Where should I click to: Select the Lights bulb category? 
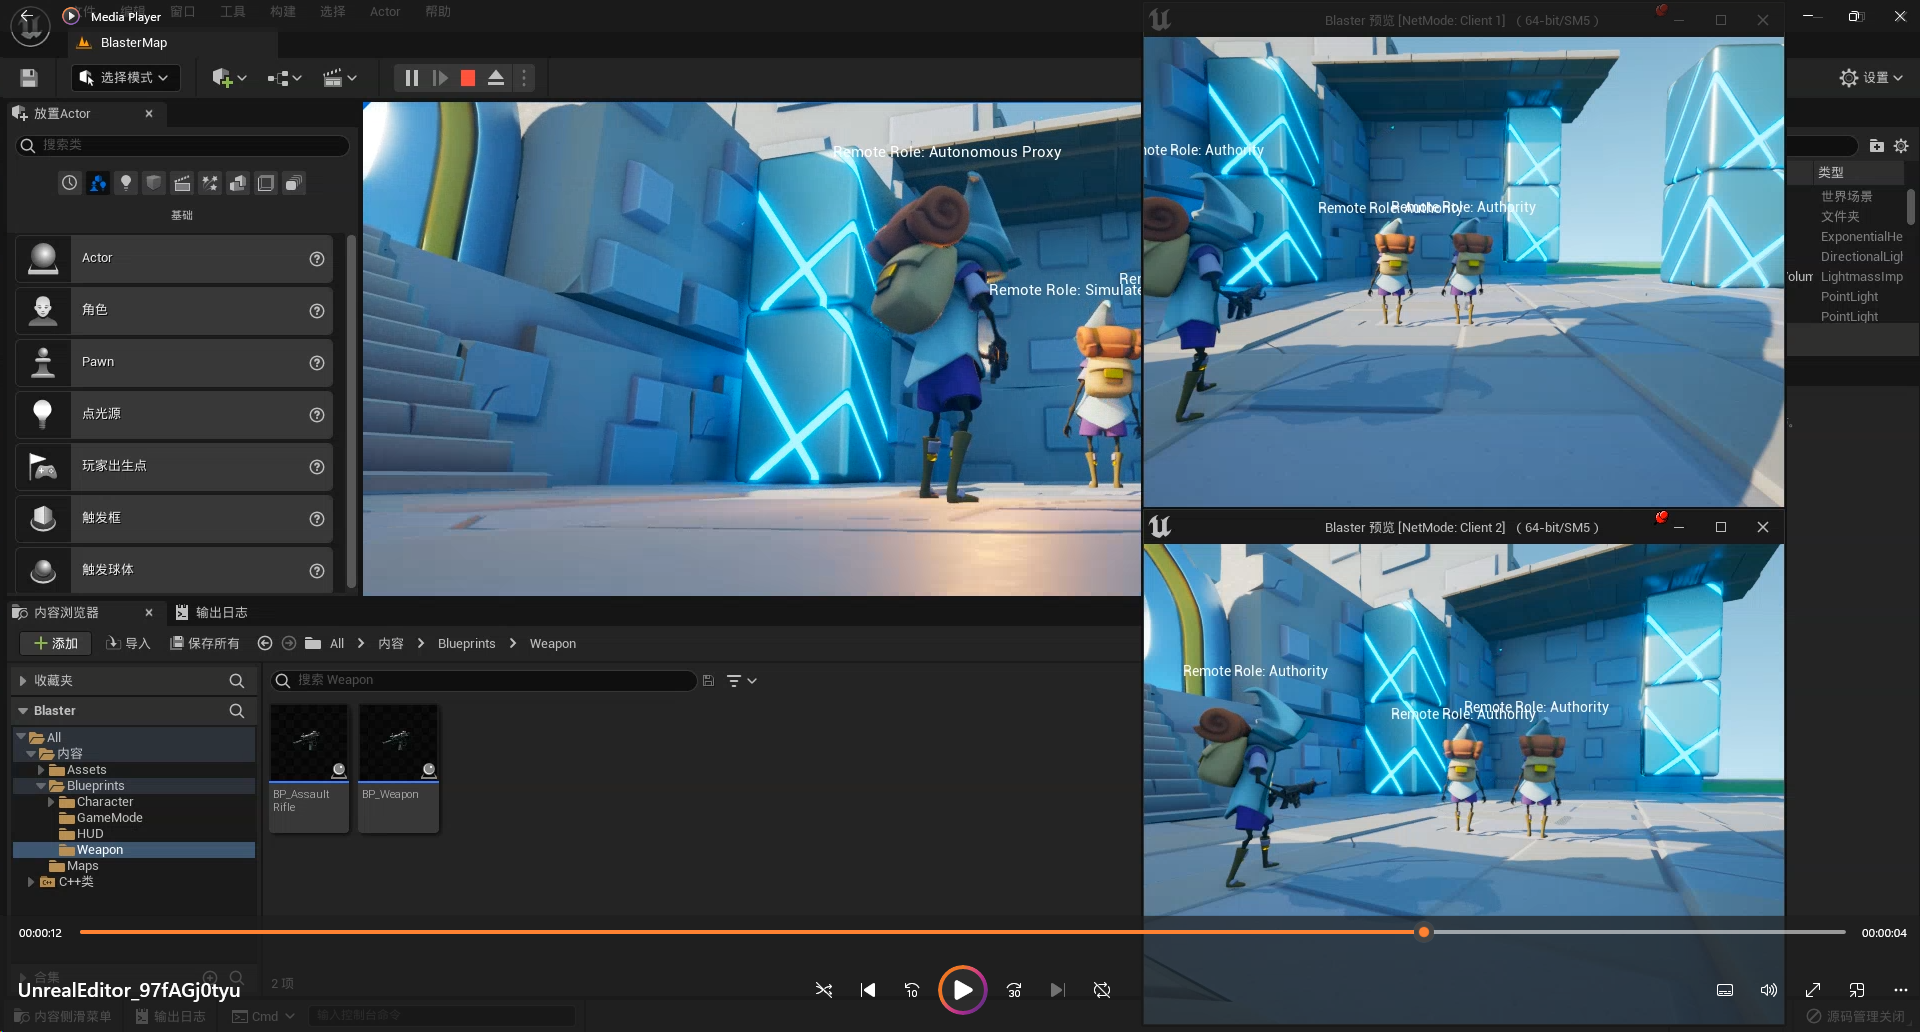coord(126,183)
